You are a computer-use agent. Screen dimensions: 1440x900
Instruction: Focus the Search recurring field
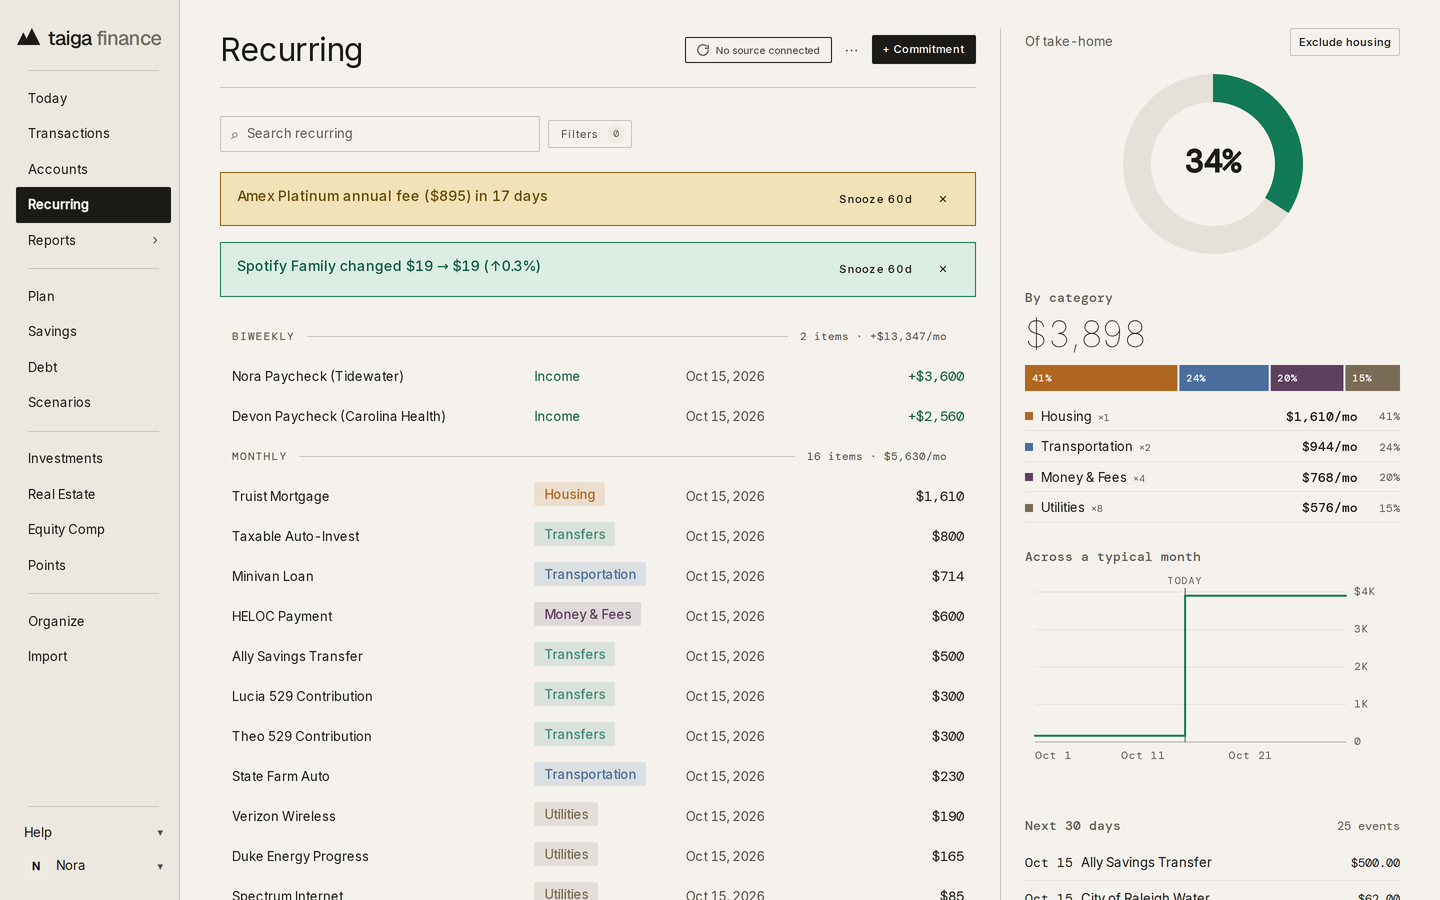[380, 134]
